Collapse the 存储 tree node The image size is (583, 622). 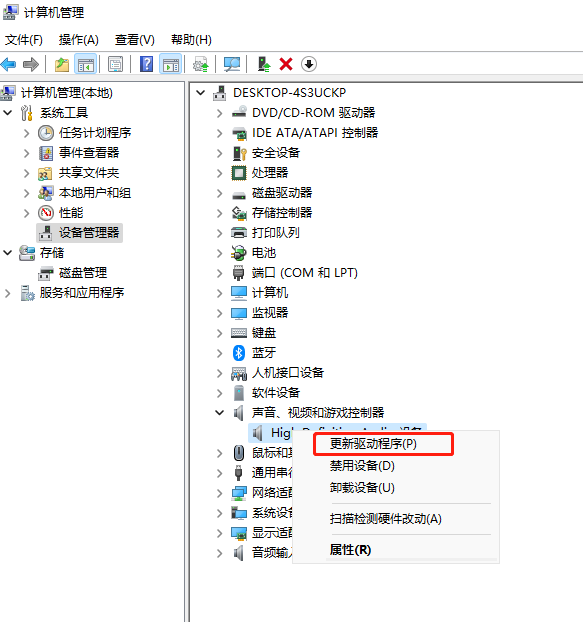(8, 253)
